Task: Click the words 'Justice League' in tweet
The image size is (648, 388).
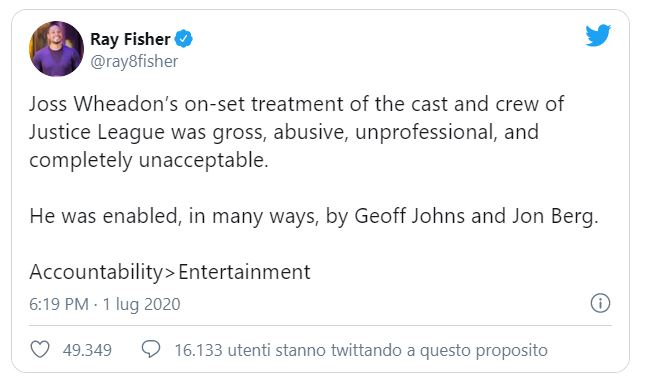Action: click(97, 133)
